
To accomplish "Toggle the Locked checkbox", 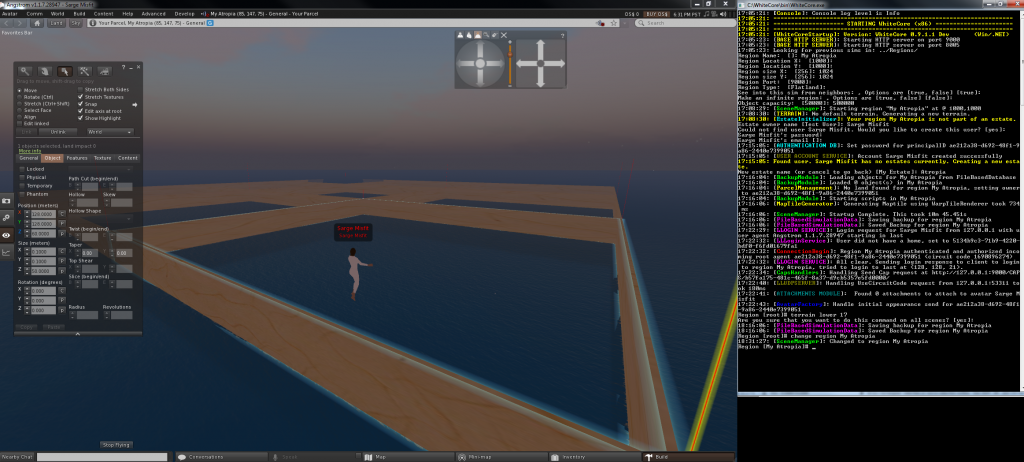I will [x=22, y=169].
